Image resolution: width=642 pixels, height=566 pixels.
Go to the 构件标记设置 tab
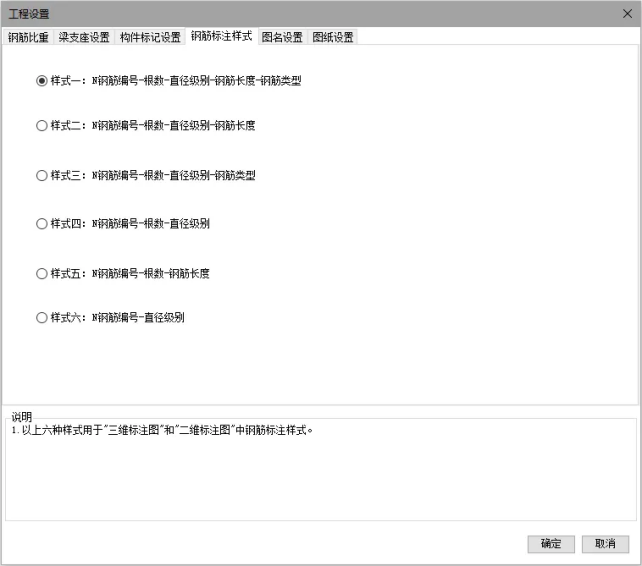(150, 37)
